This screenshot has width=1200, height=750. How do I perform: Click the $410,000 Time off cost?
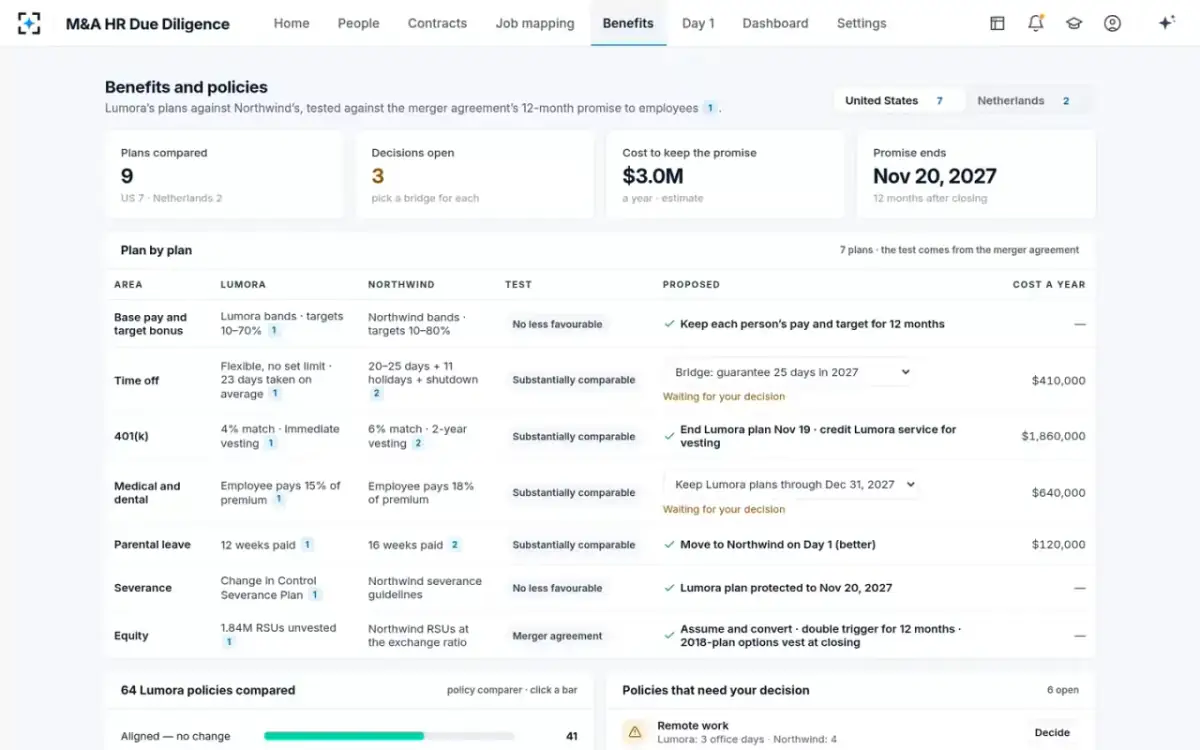pyautogui.click(x=1059, y=380)
